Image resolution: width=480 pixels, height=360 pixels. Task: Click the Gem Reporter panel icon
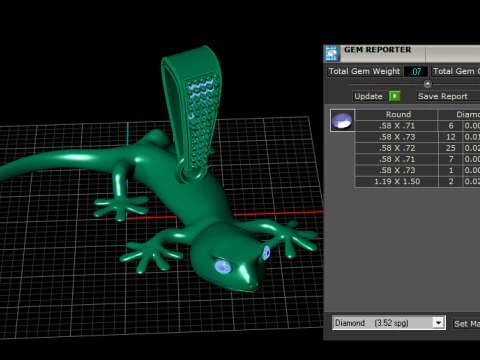tap(331, 54)
